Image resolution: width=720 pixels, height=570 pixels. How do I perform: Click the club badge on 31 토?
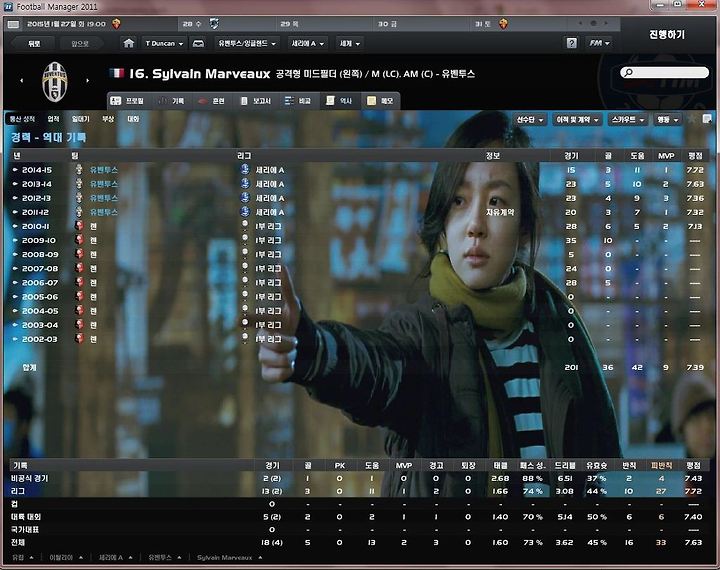coord(503,24)
